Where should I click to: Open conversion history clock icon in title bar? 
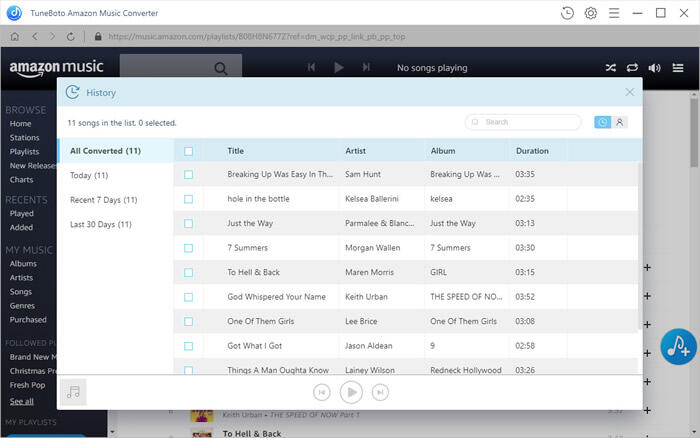[x=567, y=13]
